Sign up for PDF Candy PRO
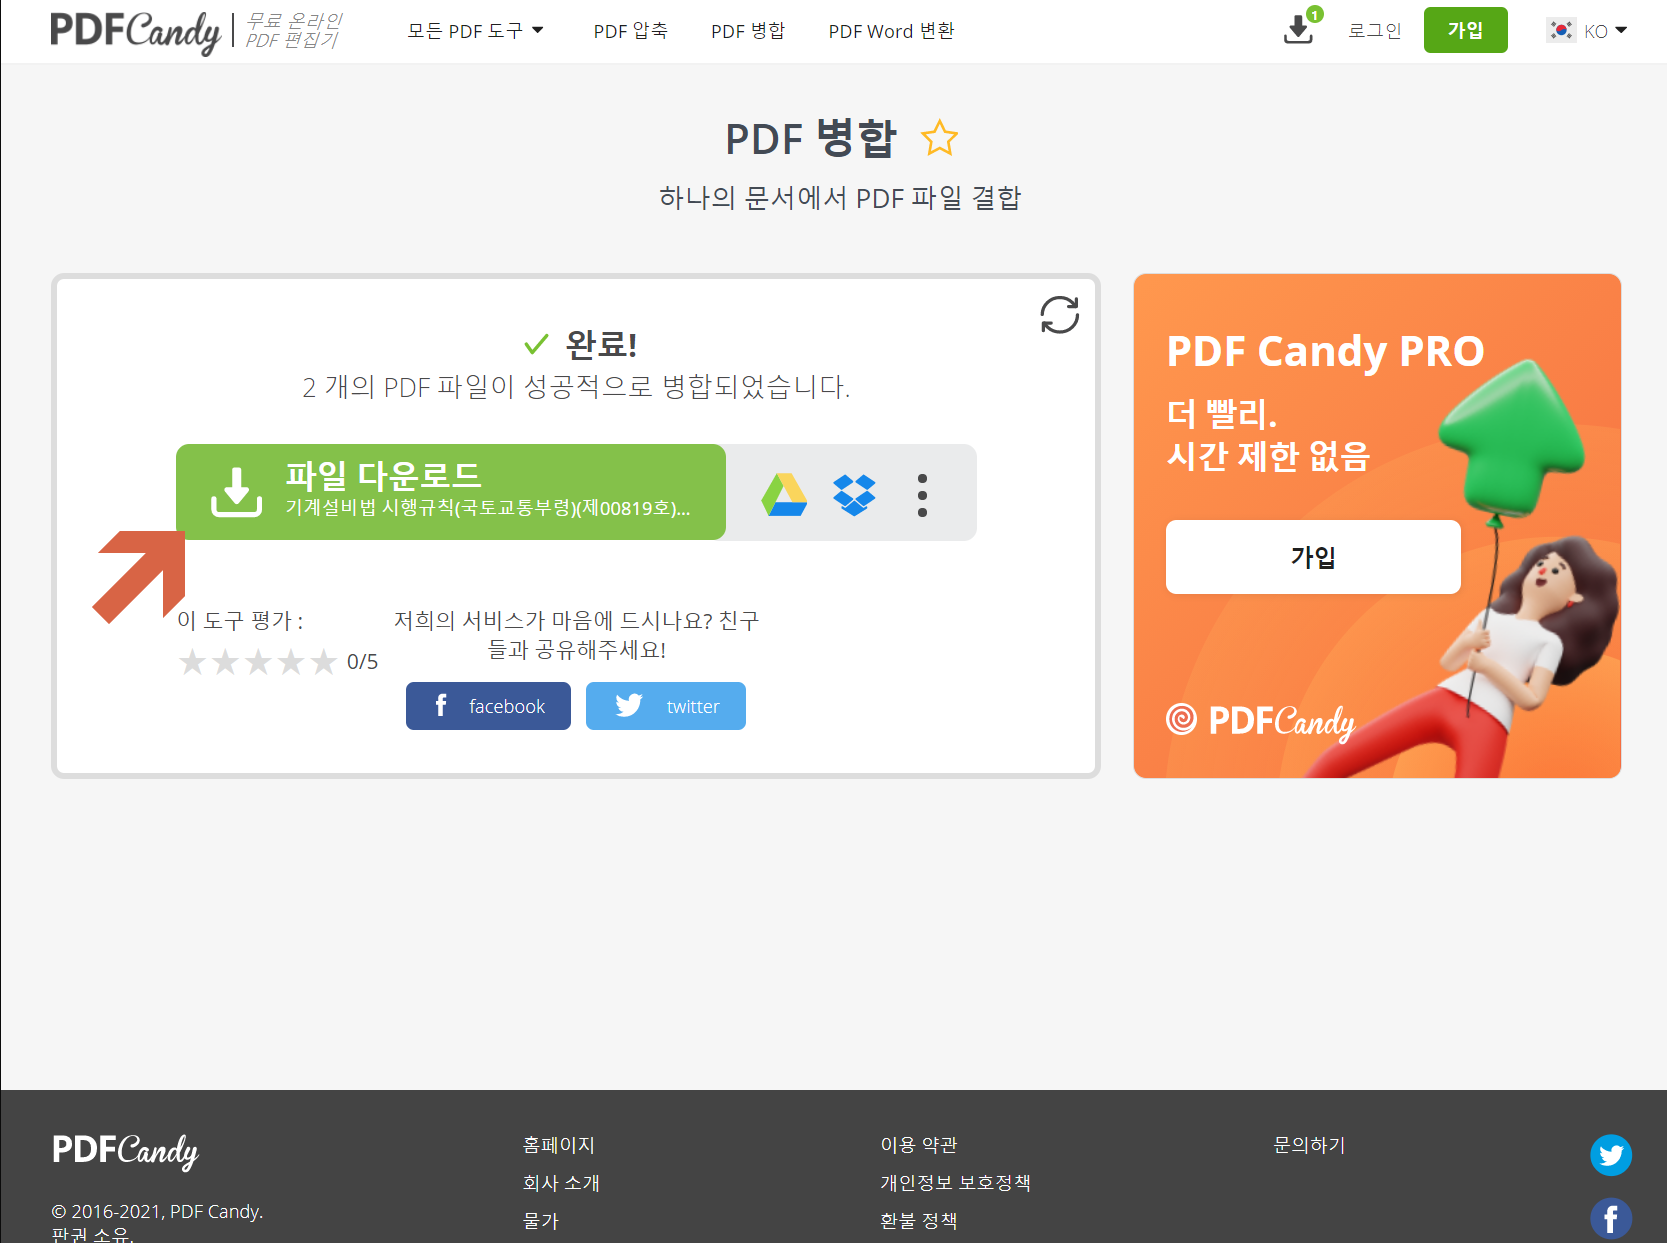This screenshot has height=1243, width=1667. click(x=1312, y=557)
